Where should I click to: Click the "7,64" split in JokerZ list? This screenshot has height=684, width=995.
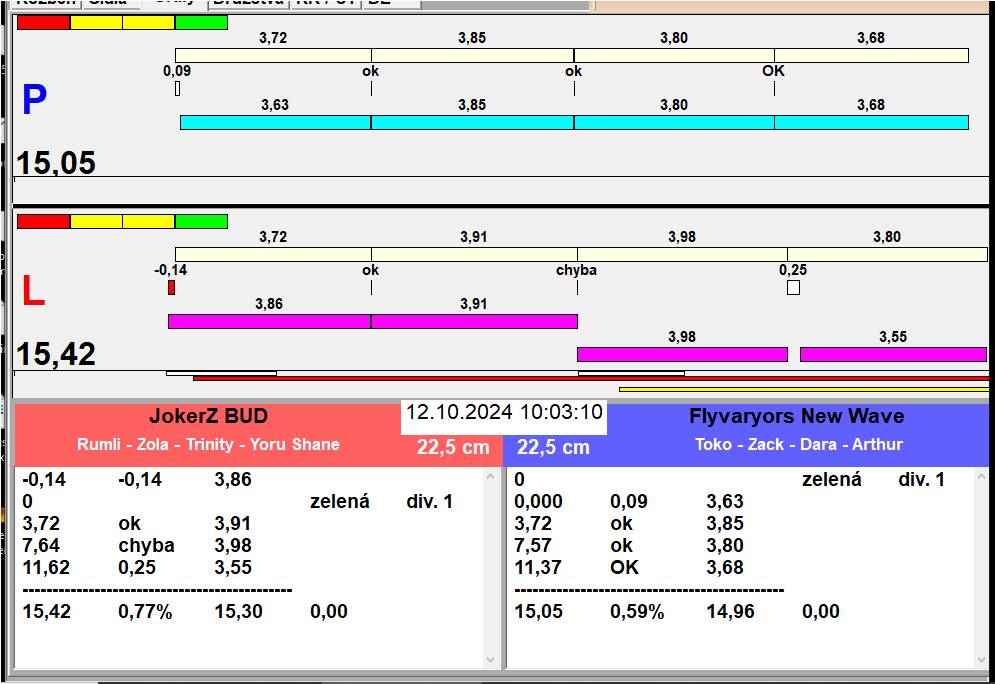41,545
